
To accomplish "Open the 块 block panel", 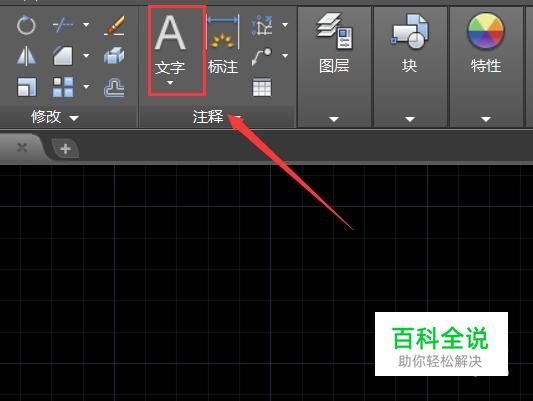I will click(410, 42).
